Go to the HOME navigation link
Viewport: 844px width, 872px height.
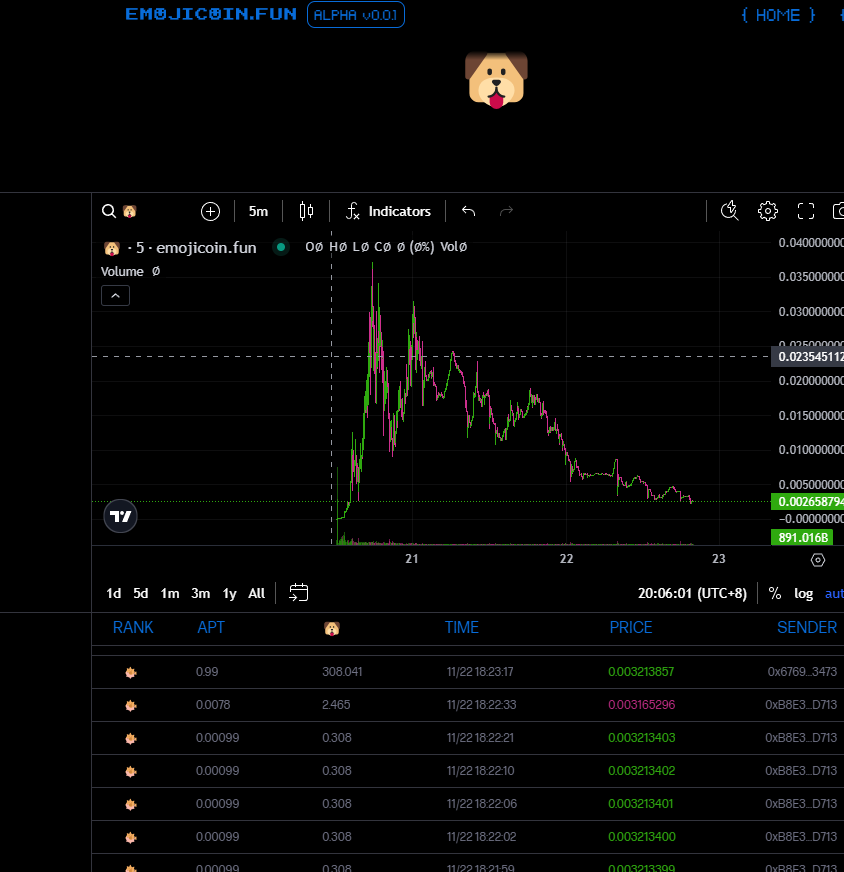click(778, 15)
